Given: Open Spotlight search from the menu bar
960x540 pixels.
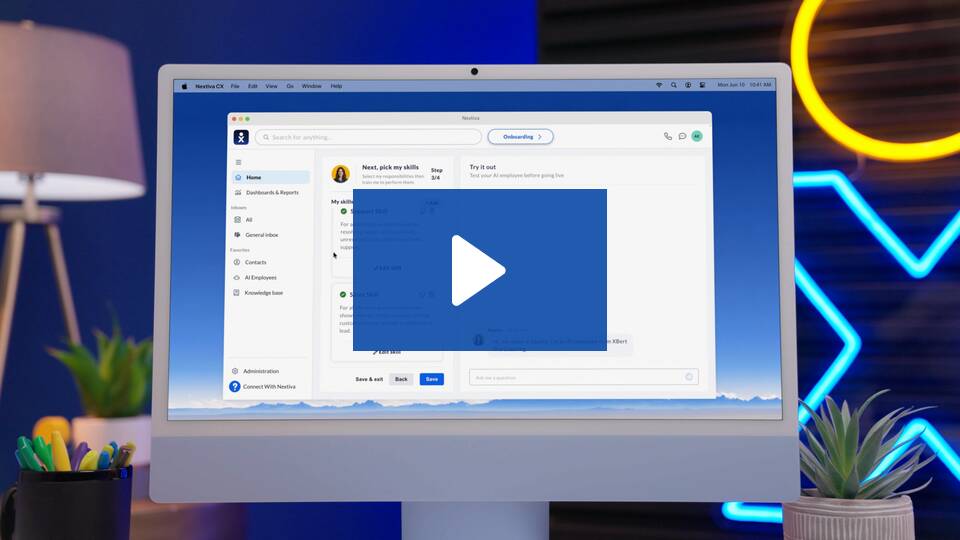Looking at the screenshot, I should tap(673, 85).
